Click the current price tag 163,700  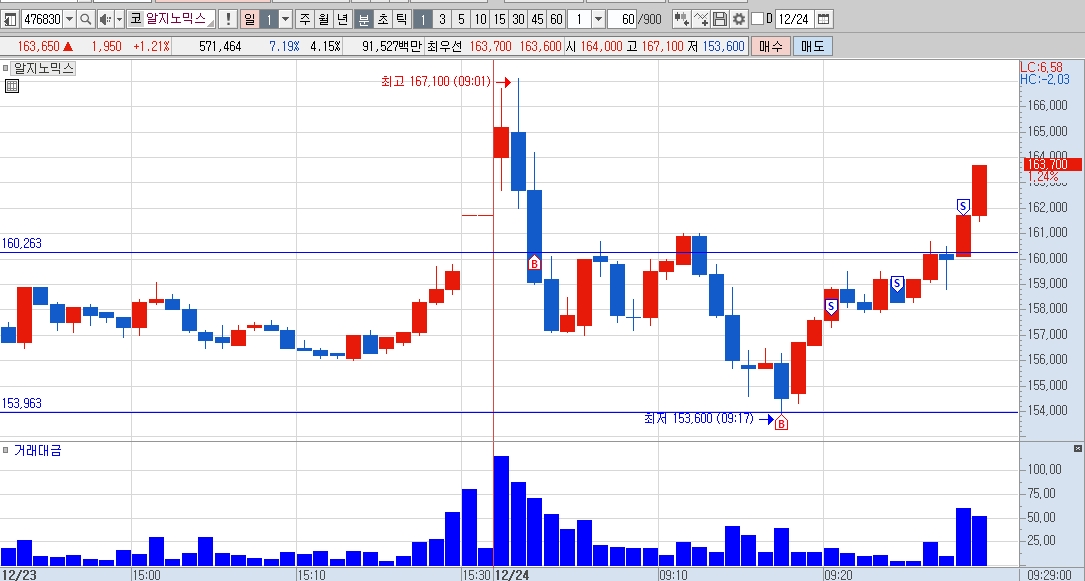tap(1052, 164)
